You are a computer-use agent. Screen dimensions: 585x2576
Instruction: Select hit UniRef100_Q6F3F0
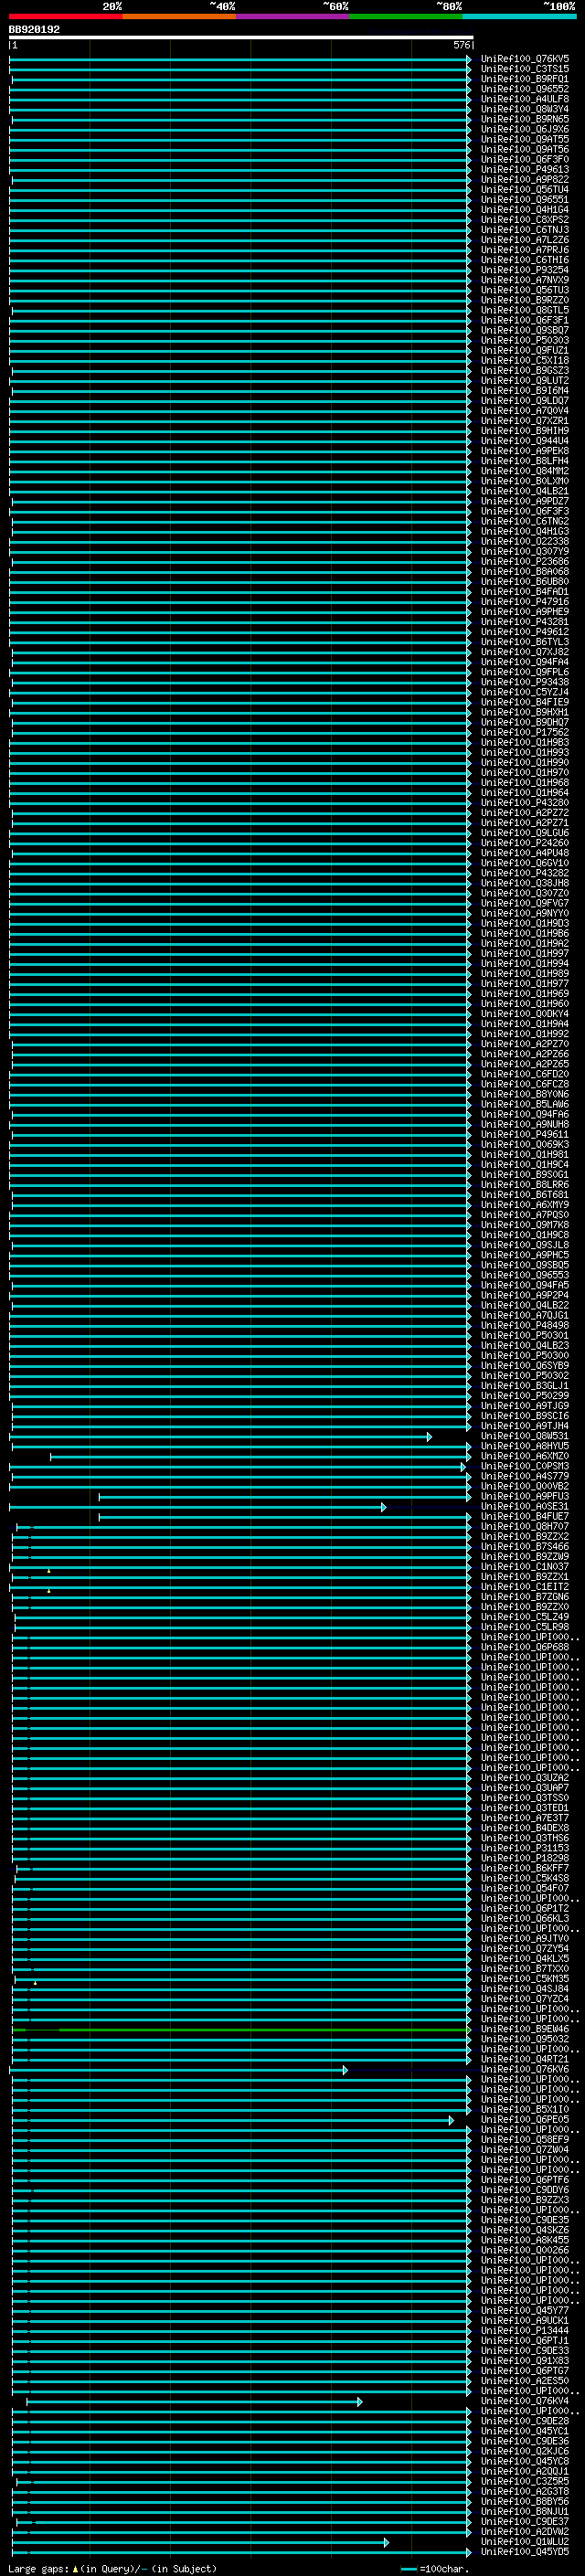[x=525, y=159]
